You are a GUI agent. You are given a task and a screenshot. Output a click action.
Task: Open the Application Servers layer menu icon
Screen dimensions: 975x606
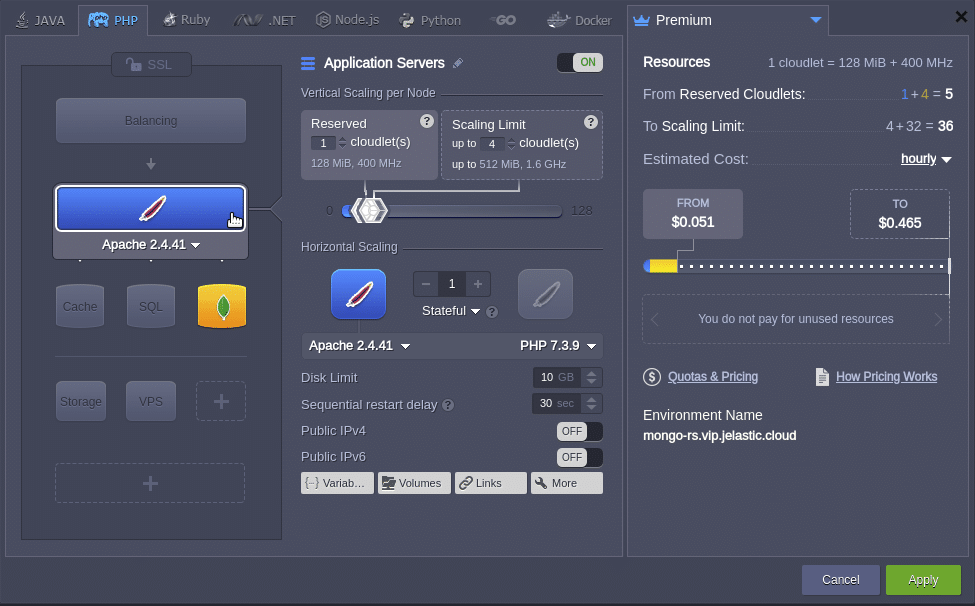308,63
